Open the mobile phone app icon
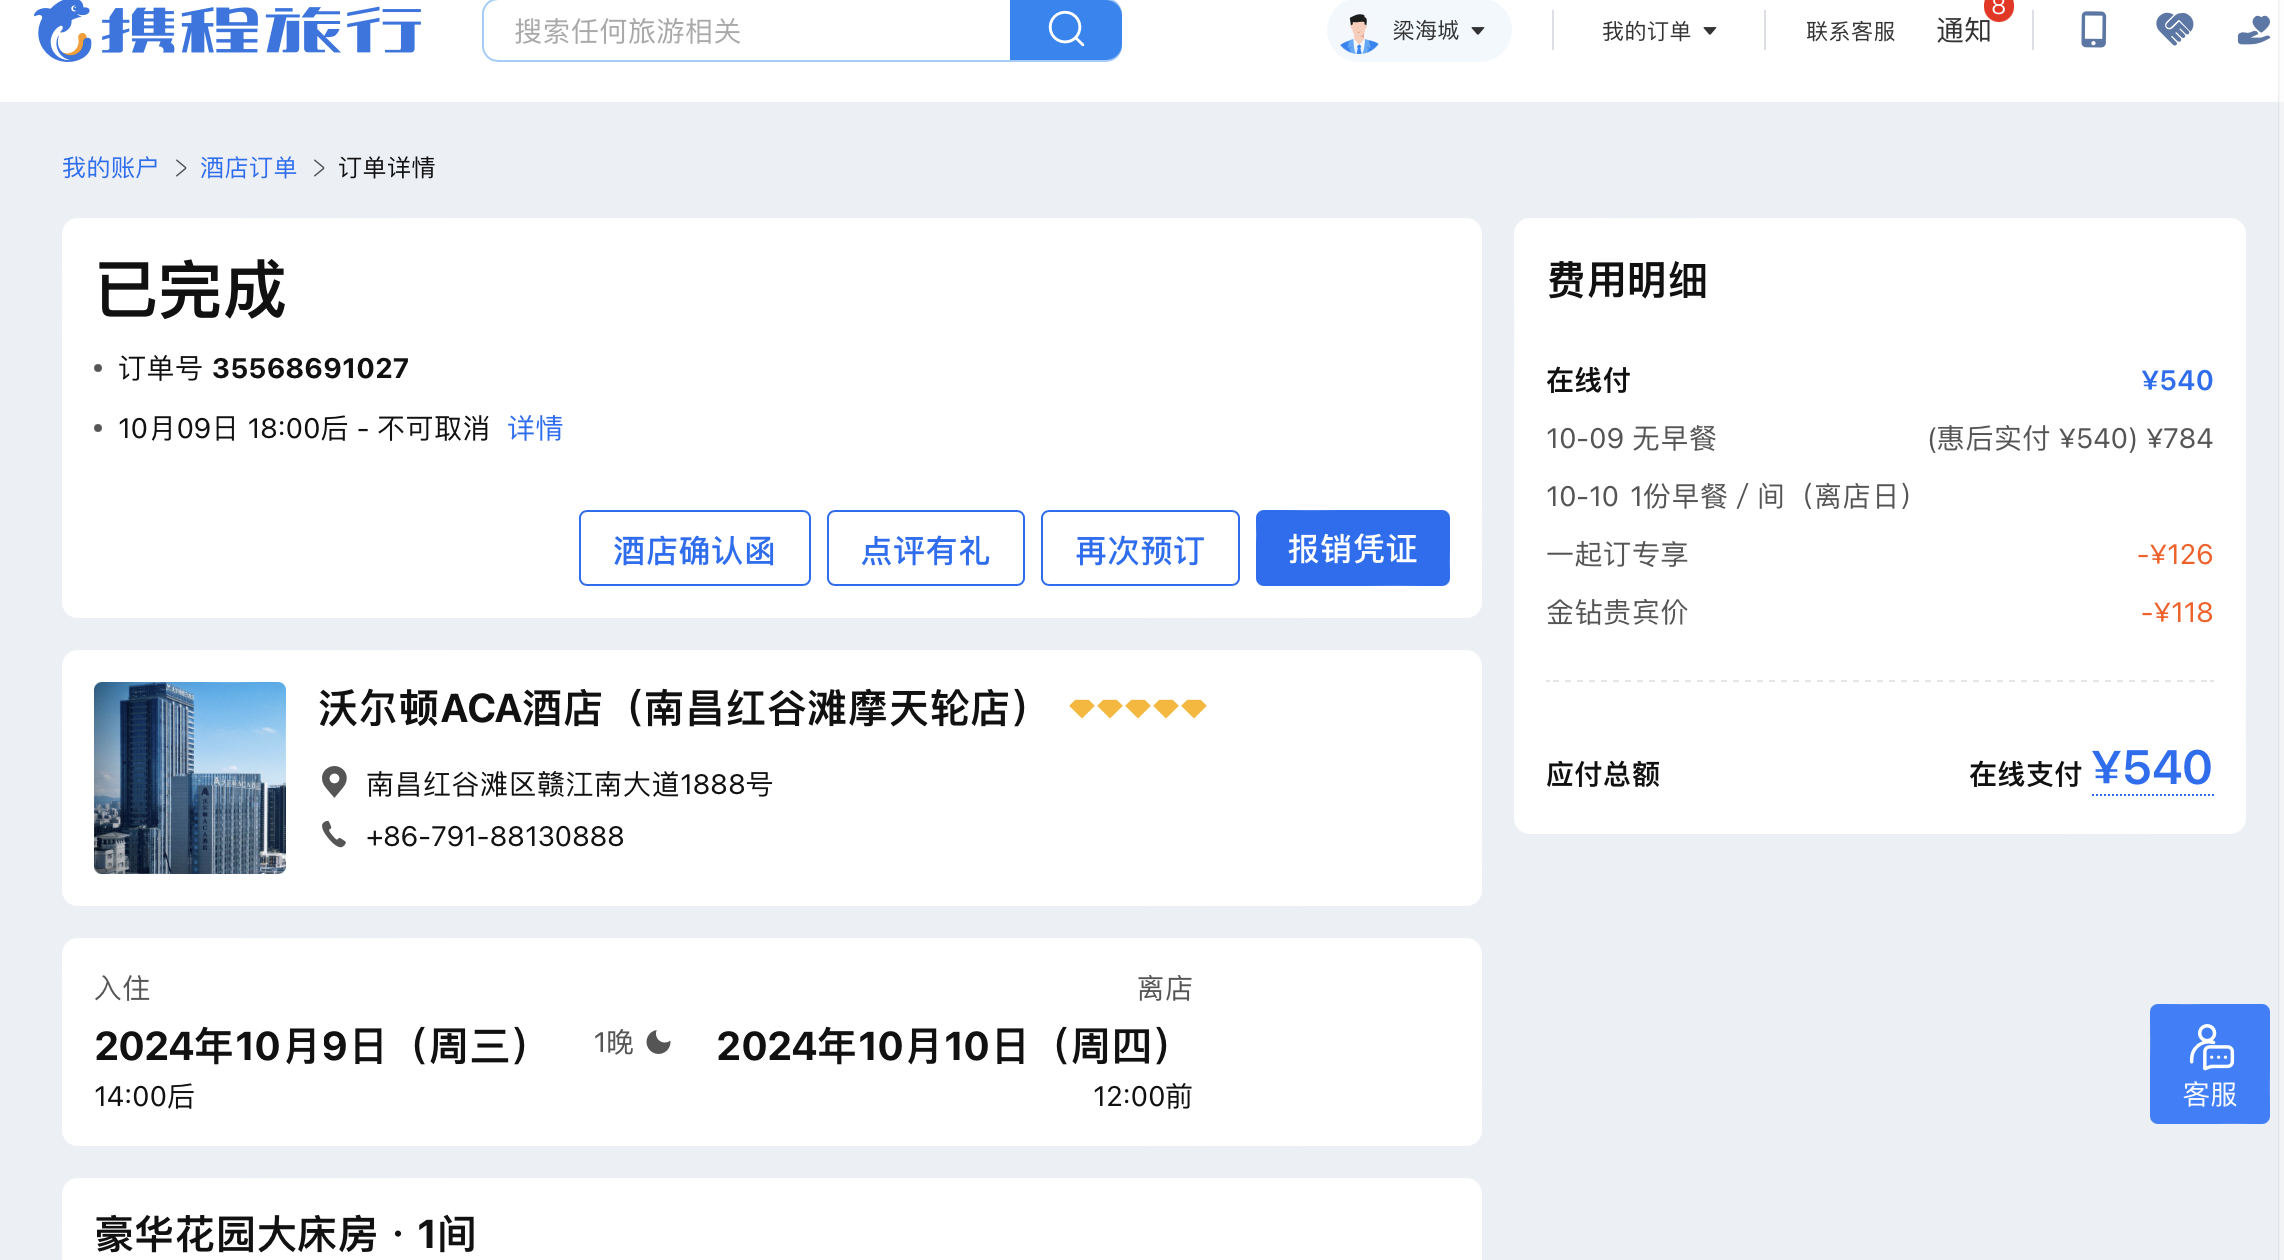Viewport: 2284px width, 1260px height. (2093, 30)
